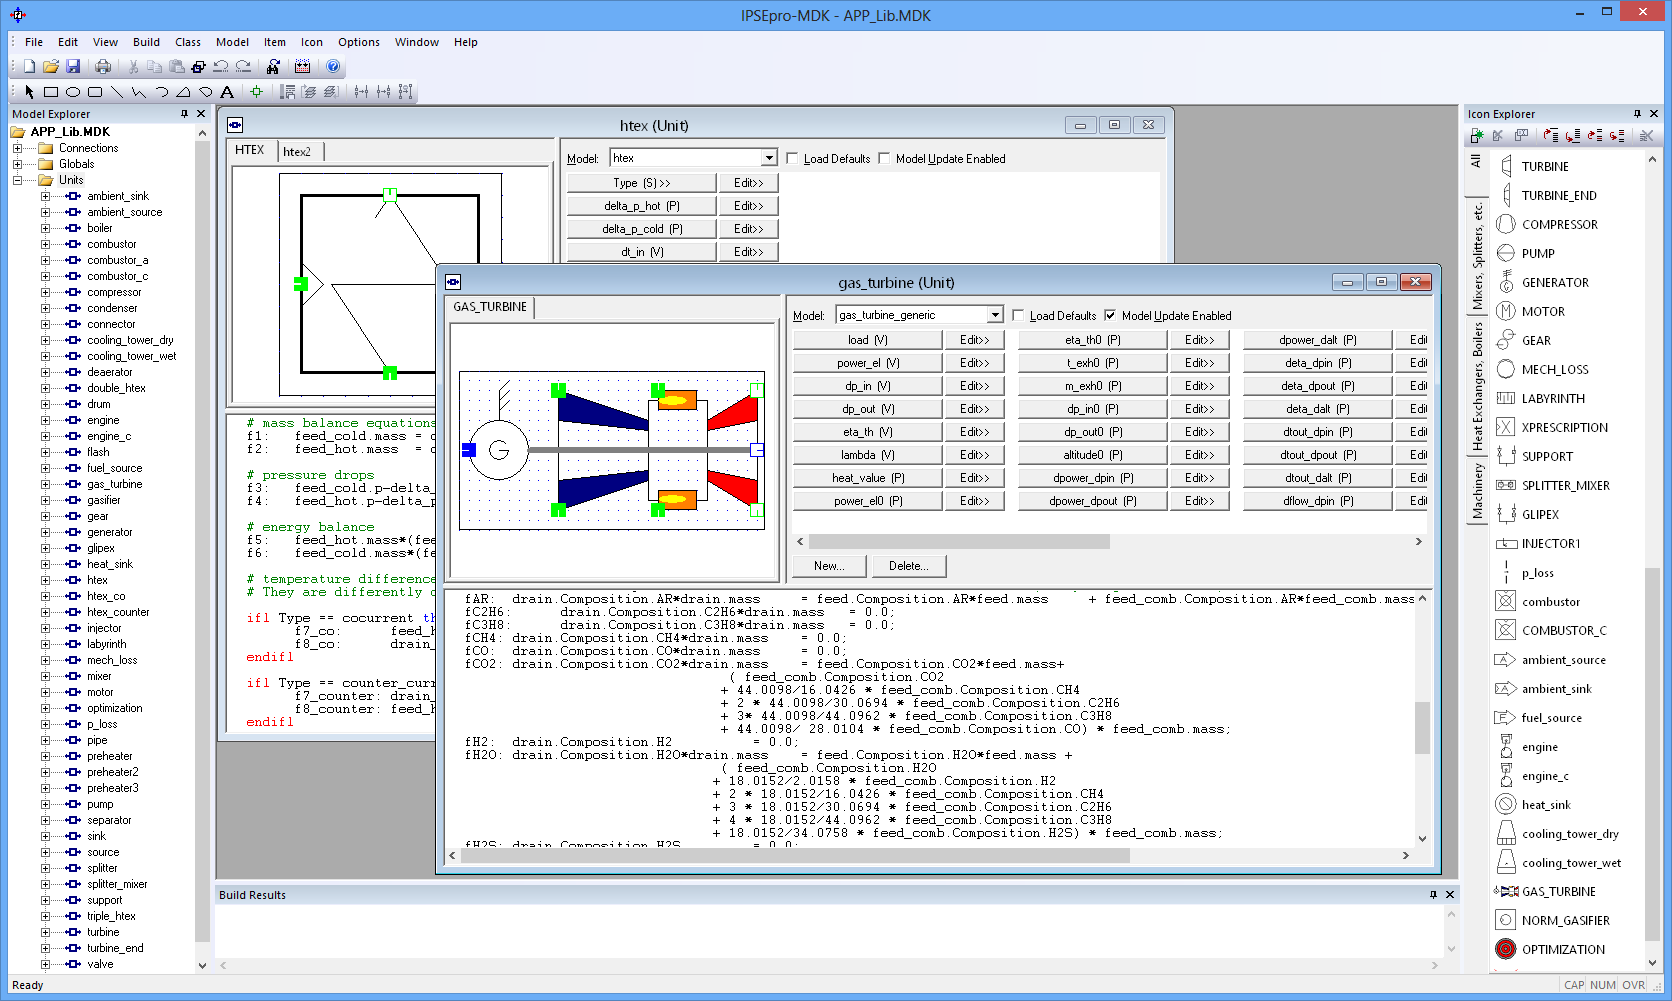Switch to the htex2 tab
This screenshot has width=1672, height=1001.
[297, 152]
